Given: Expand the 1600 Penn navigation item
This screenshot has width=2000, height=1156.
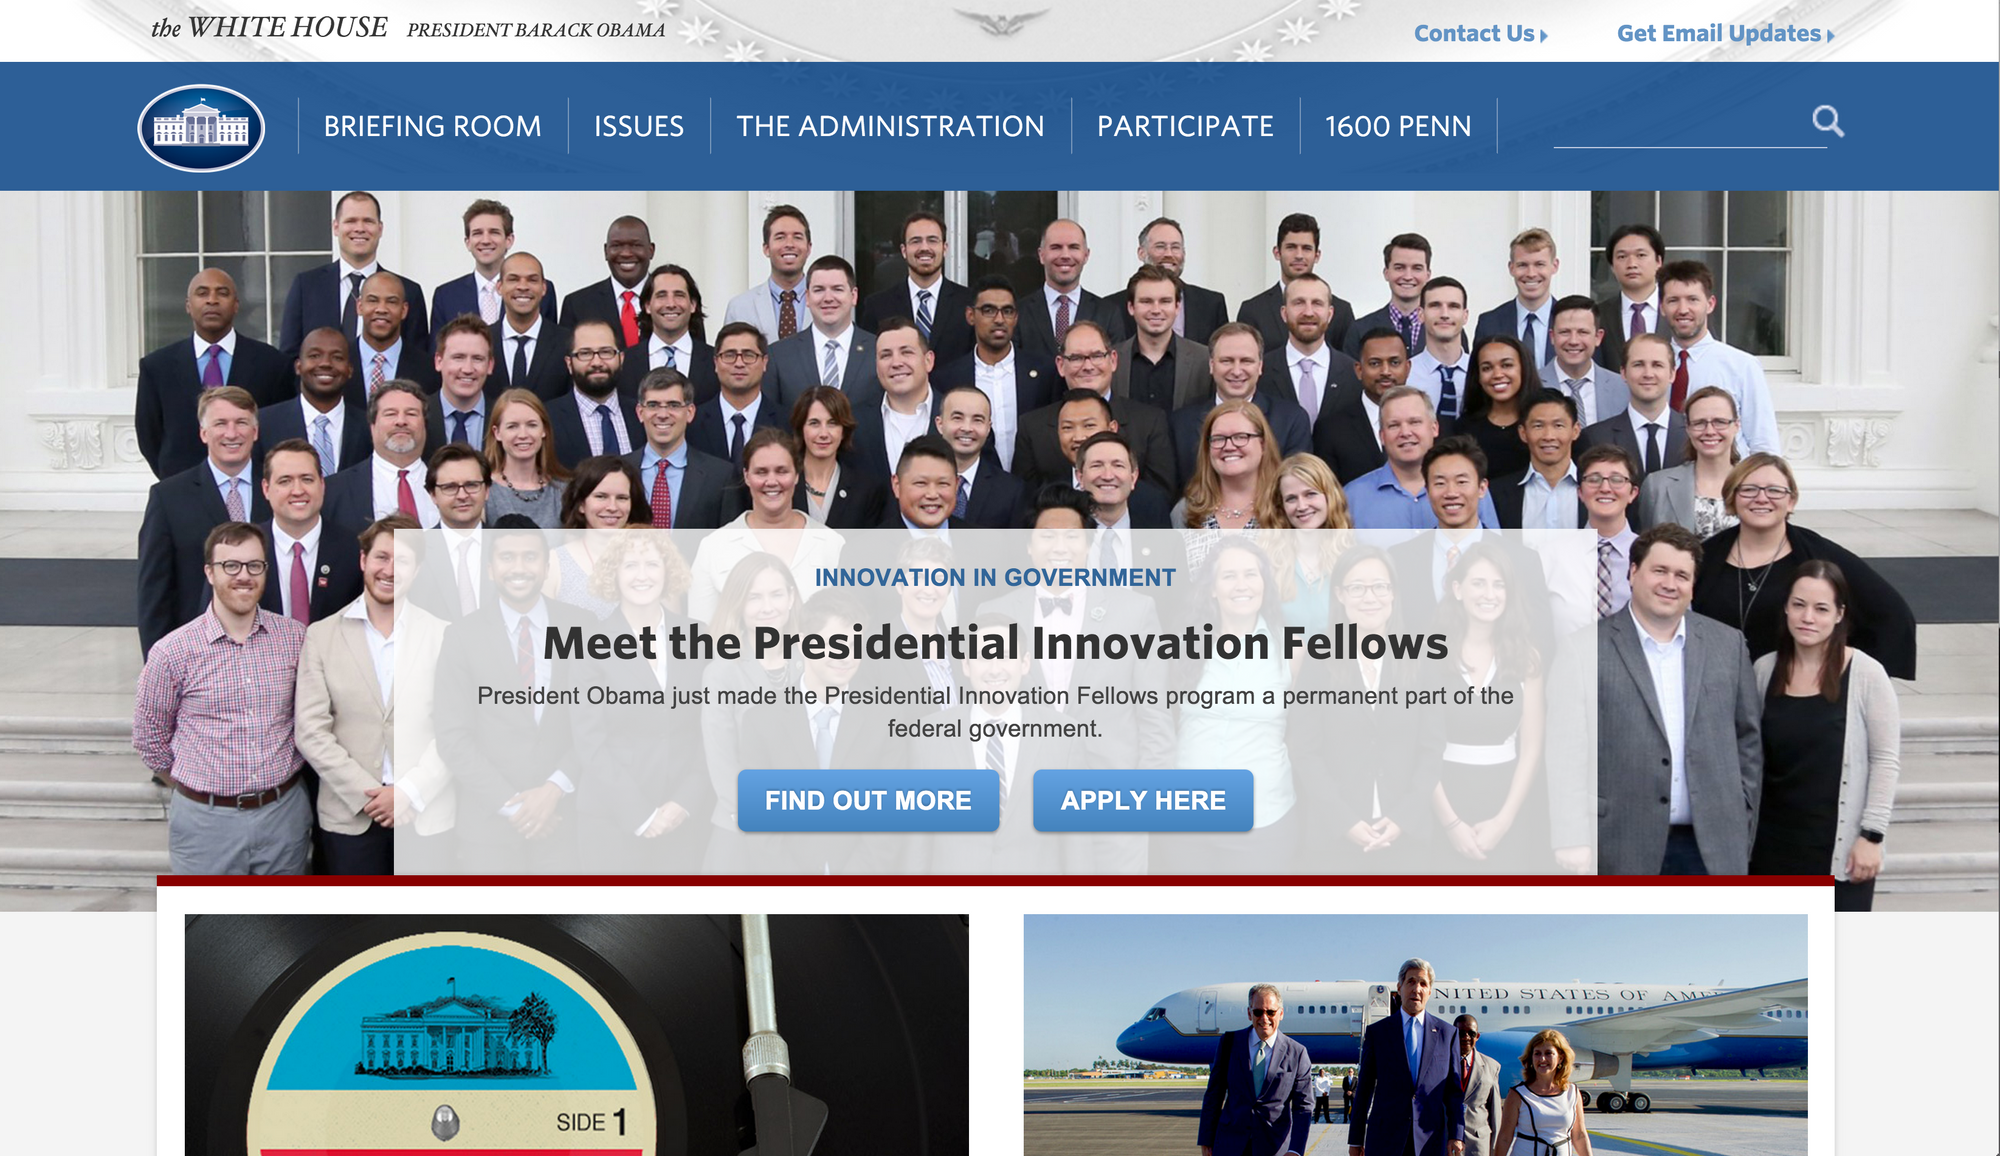Looking at the screenshot, I should coord(1398,126).
